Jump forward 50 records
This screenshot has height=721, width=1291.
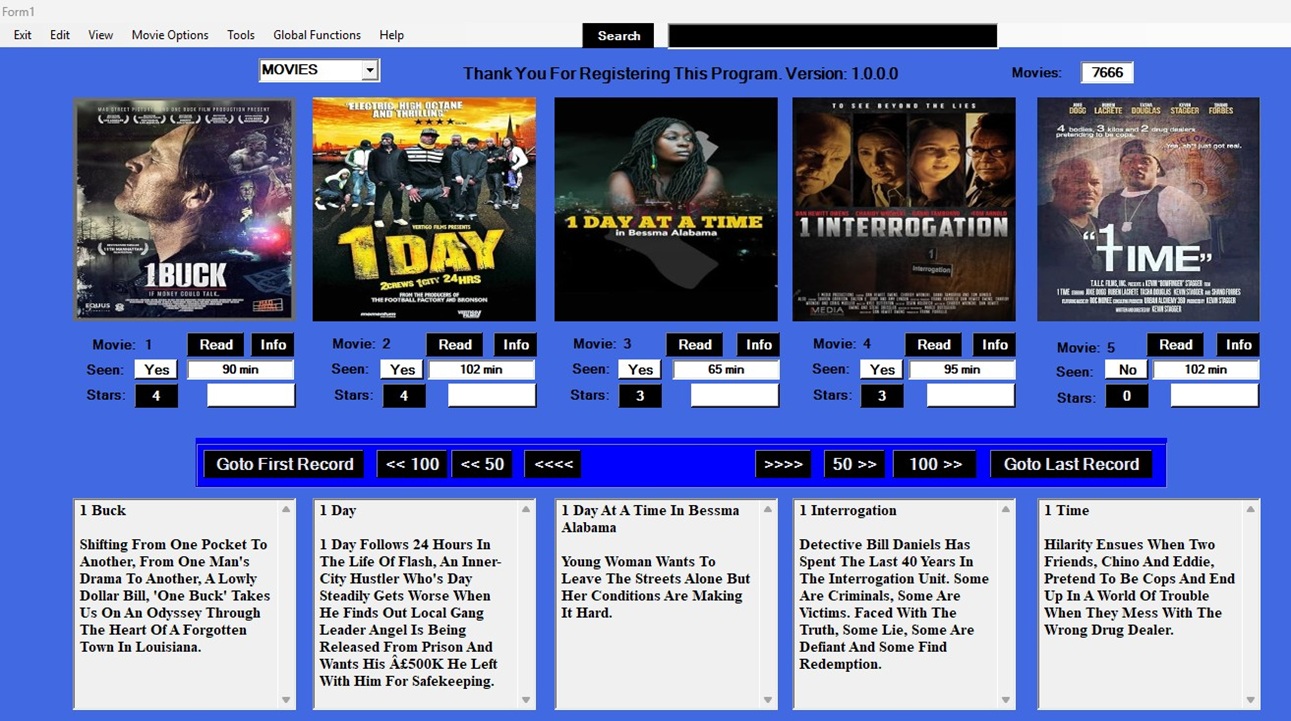point(855,464)
